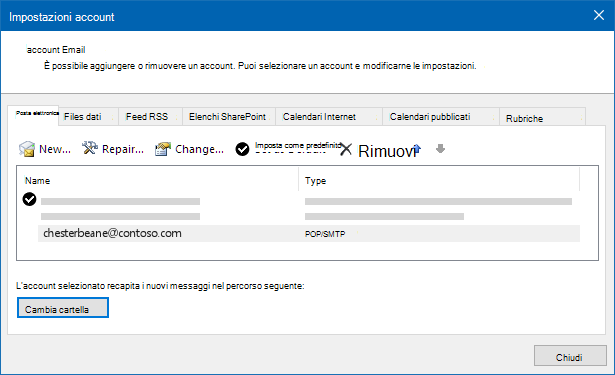The width and height of the screenshot is (615, 375).
Task: Click the Repair... toolbar label
Action: pyautogui.click(x=123, y=149)
